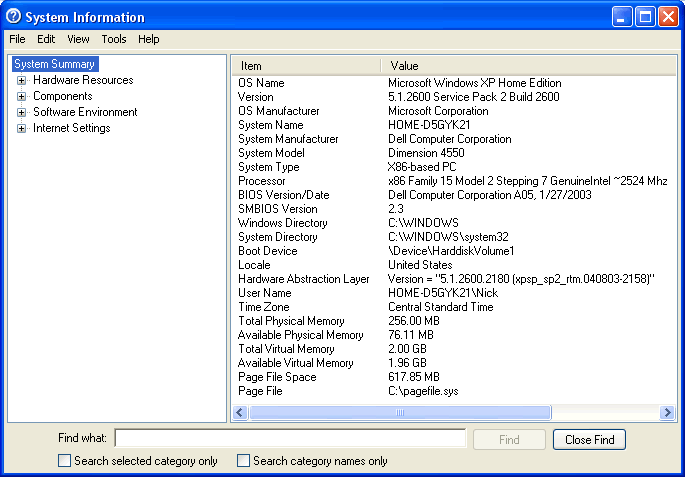Select the Version row item
685x477 pixels.
pyautogui.click(x=454, y=97)
